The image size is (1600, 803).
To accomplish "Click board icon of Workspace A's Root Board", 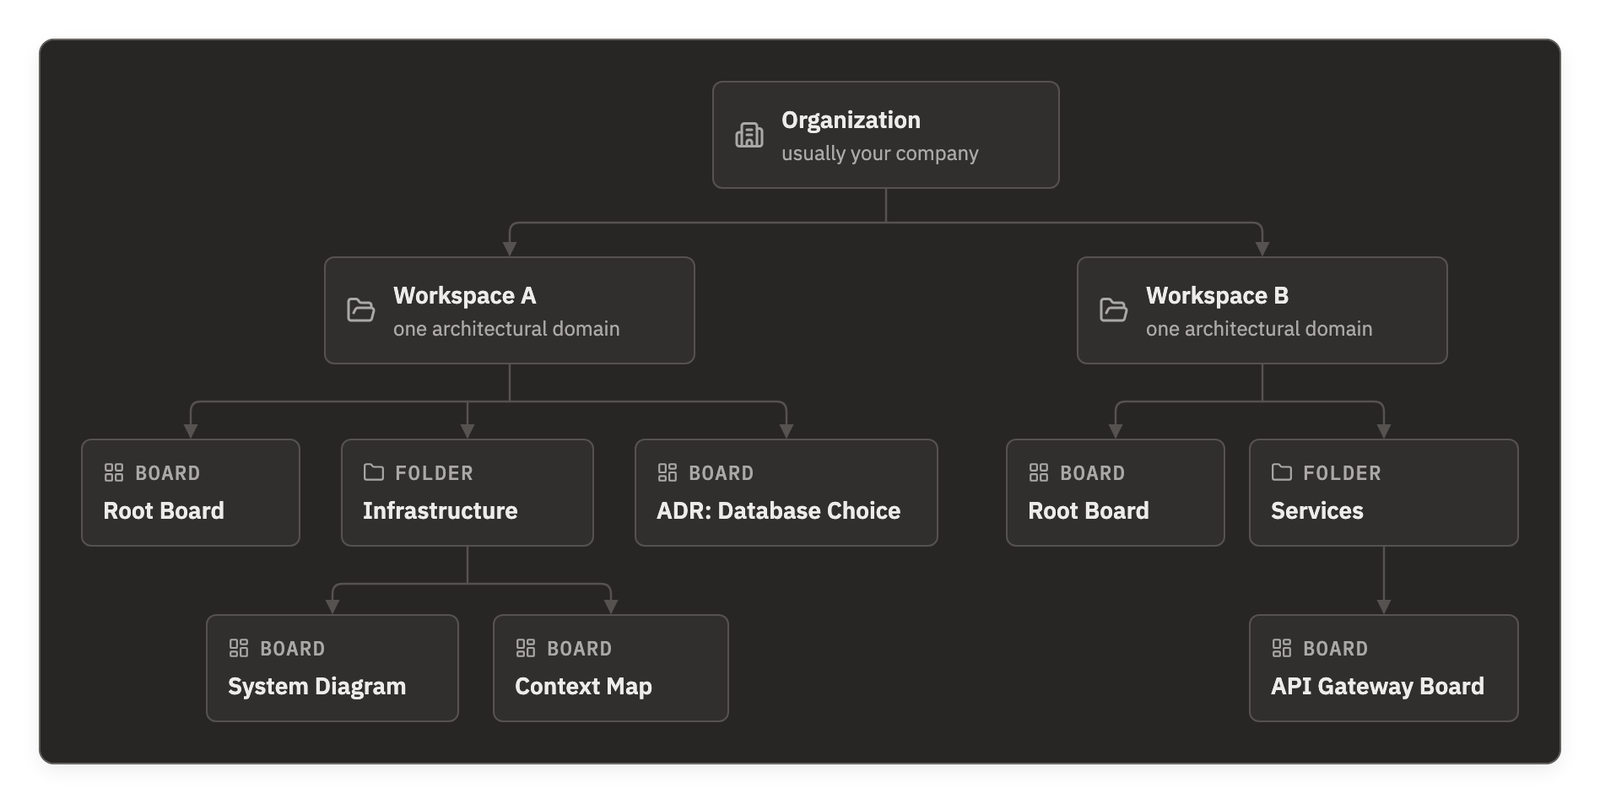I will click(114, 472).
